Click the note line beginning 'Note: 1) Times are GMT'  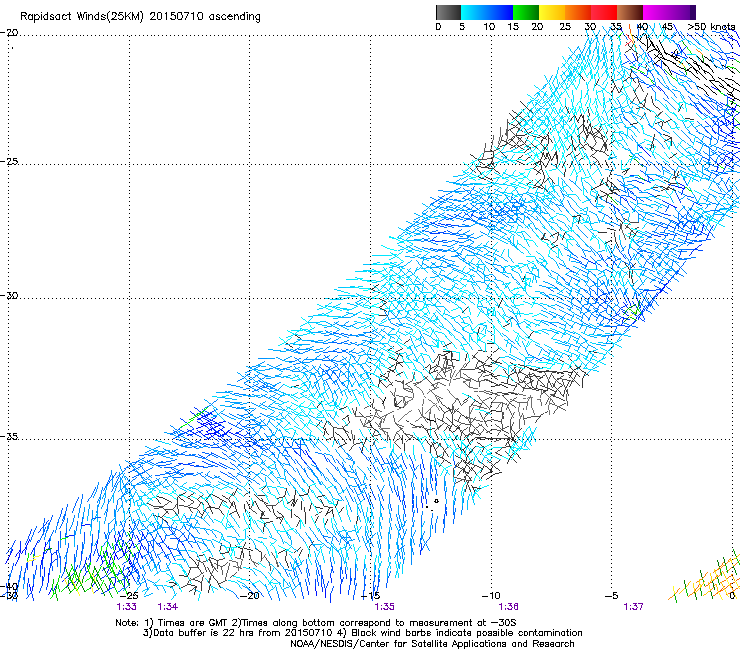(x=316, y=623)
